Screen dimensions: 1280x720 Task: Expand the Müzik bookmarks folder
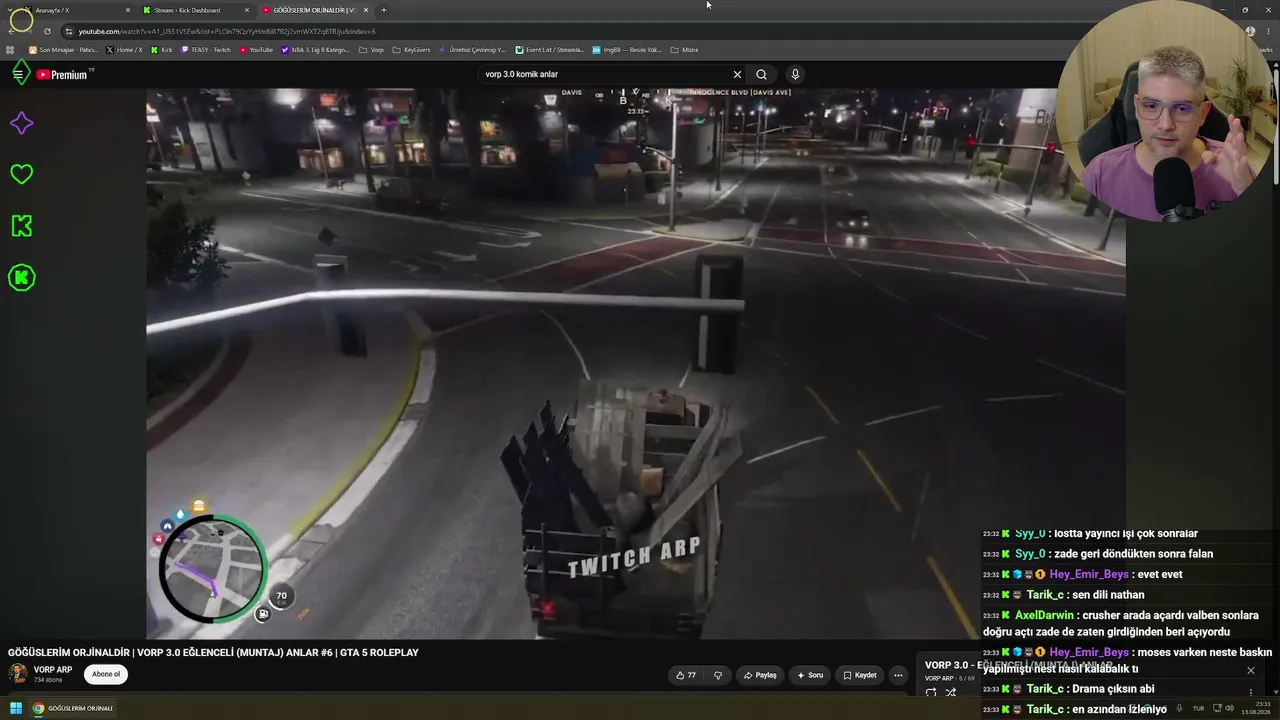(684, 49)
